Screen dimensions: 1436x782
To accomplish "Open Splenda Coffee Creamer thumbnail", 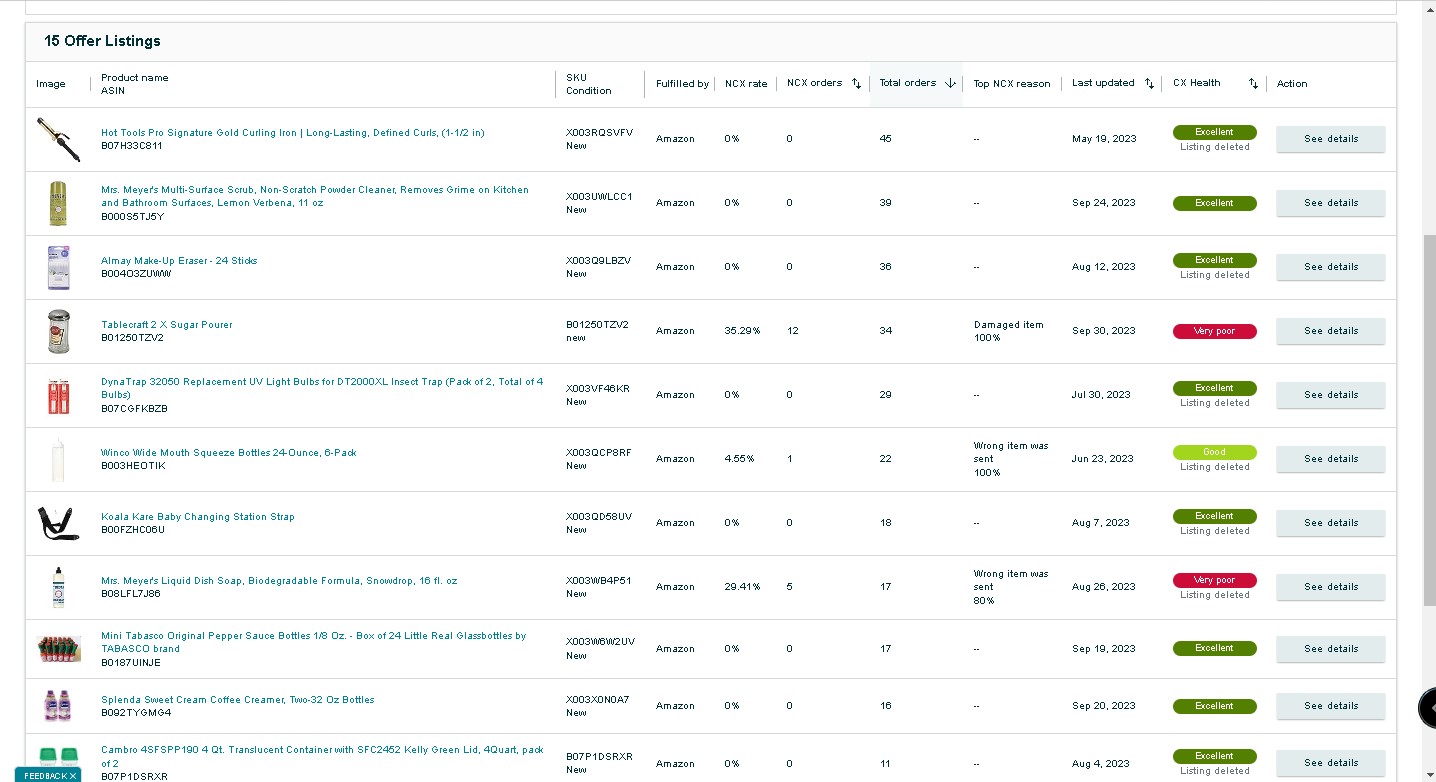I will (59, 706).
